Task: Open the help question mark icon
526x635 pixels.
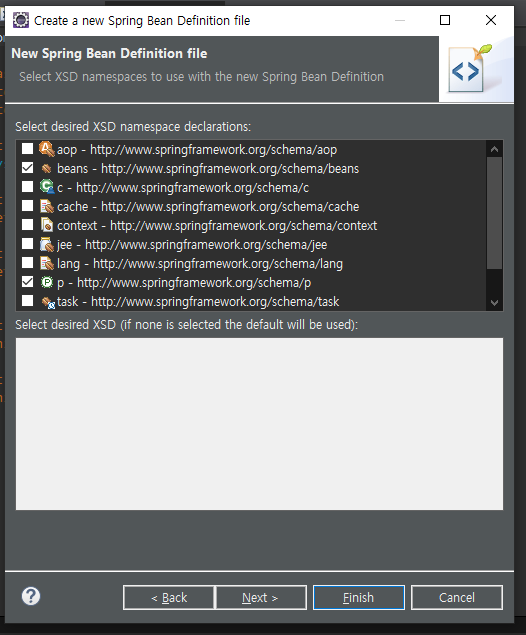Action: (x=31, y=596)
